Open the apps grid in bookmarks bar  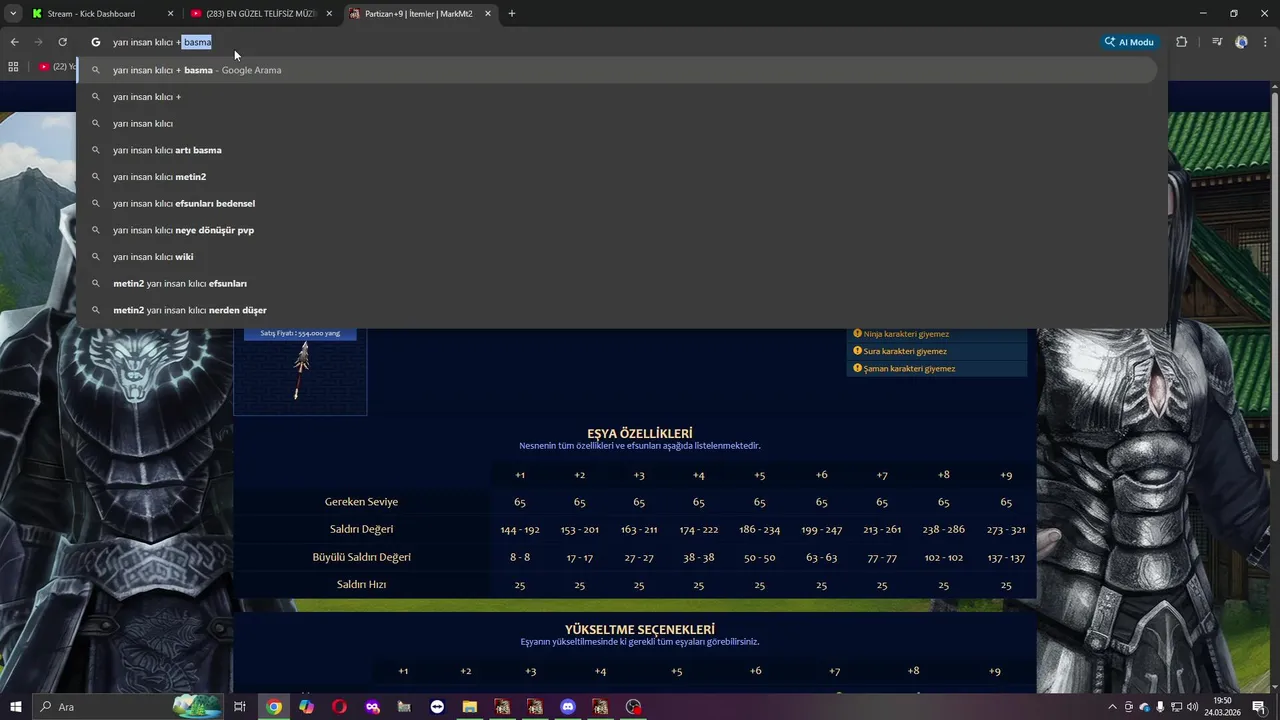[x=13, y=67]
